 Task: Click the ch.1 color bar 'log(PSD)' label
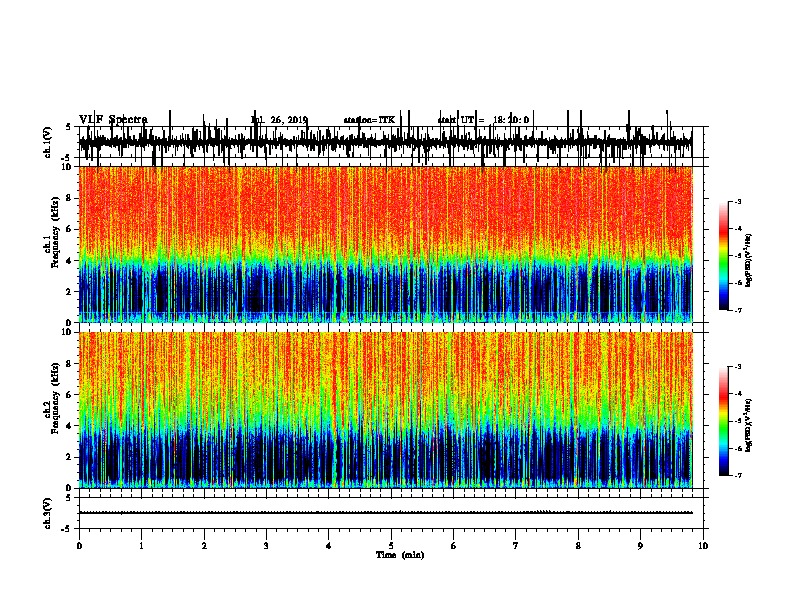[748, 261]
